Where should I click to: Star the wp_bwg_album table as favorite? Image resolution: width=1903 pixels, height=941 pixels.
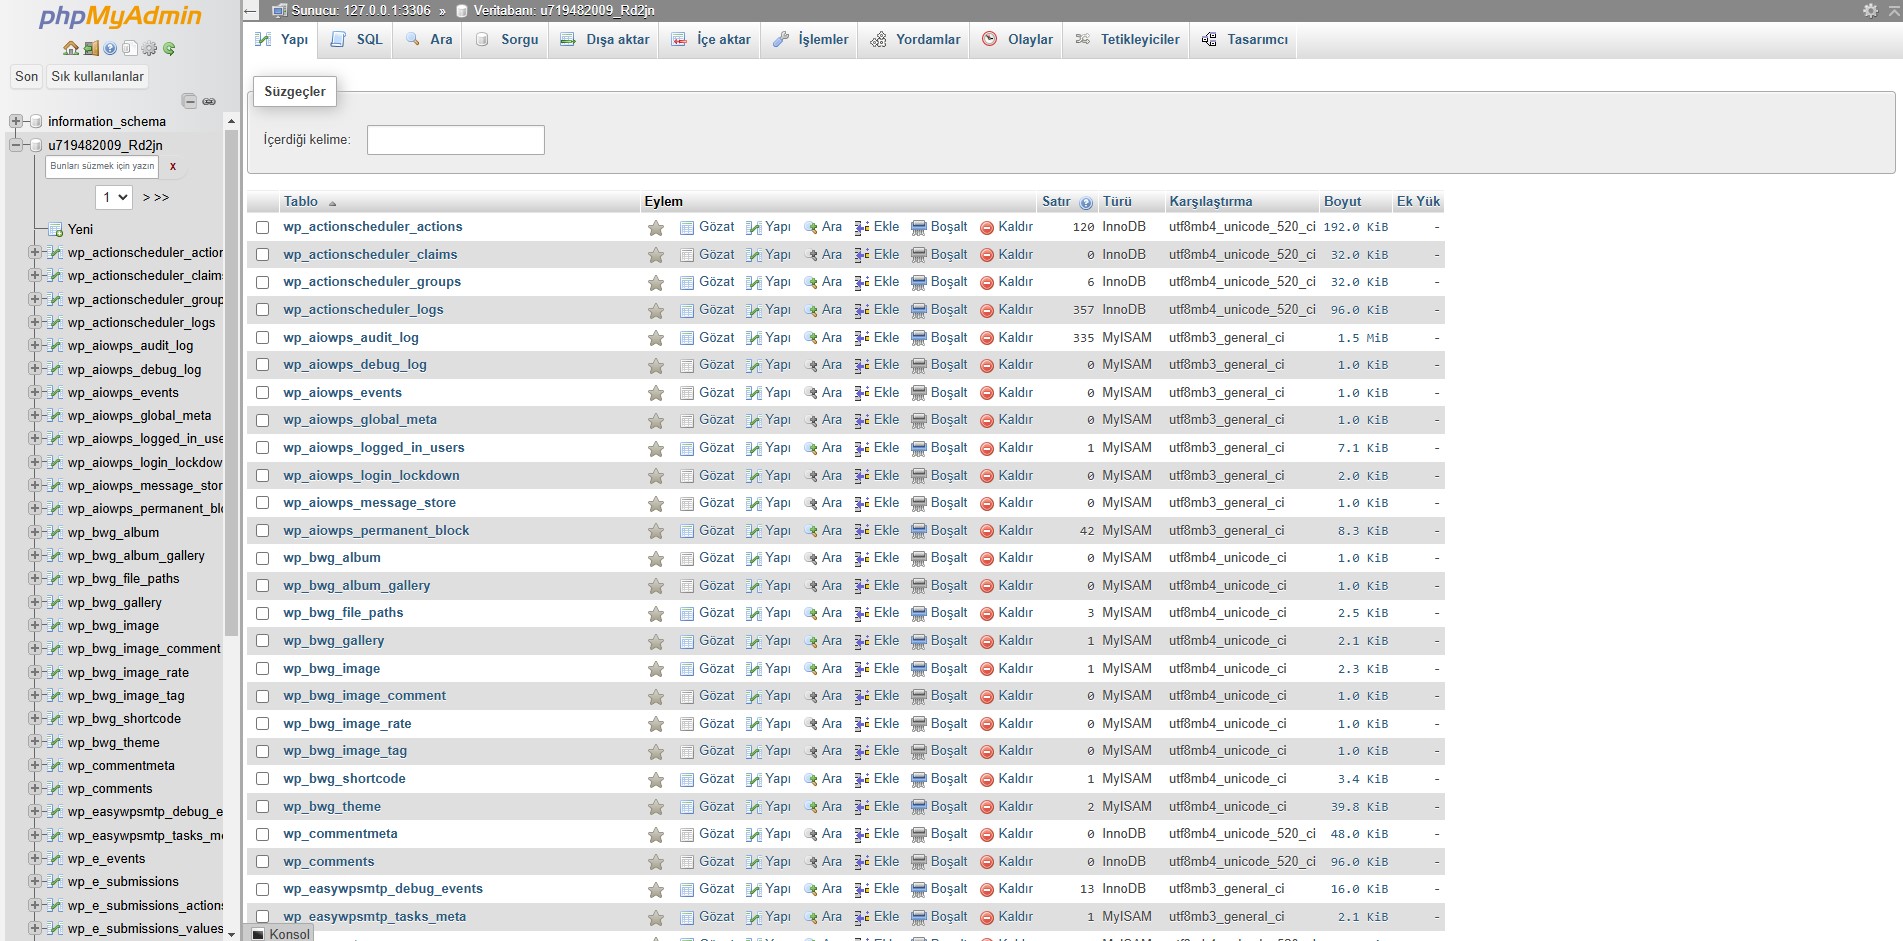[656, 558]
